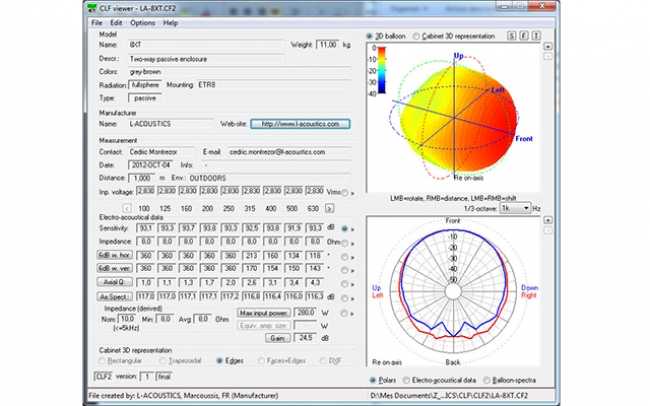Click the Radiation 'fullsphere' field
650x406 pixels.
click(145, 85)
